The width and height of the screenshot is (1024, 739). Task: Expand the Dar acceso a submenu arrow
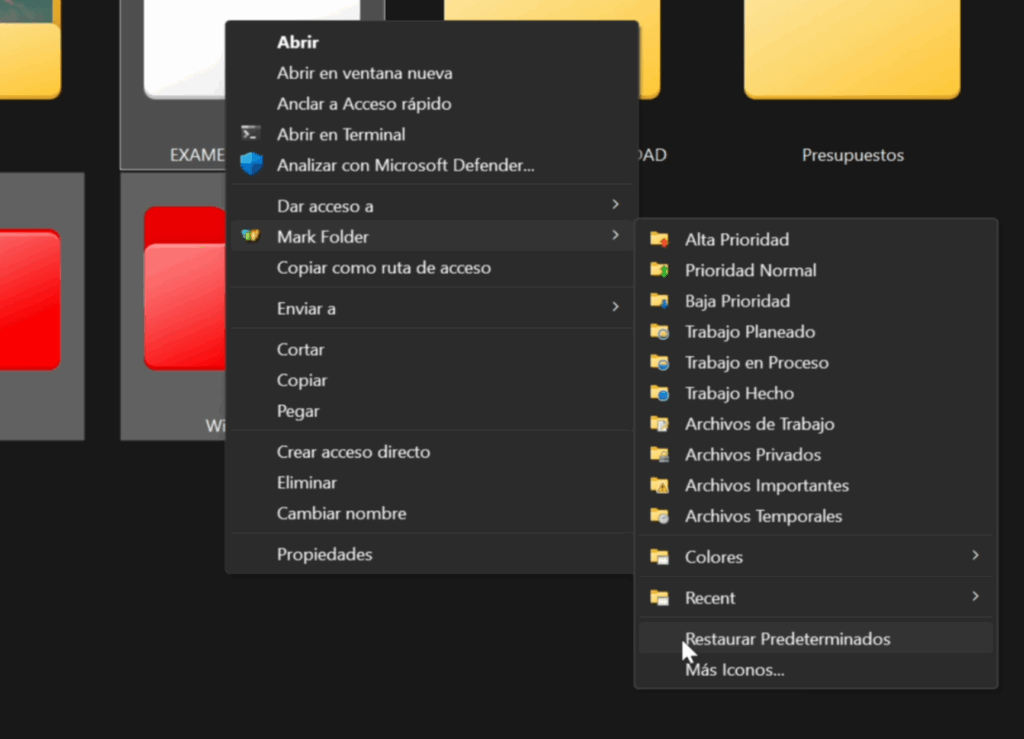[x=615, y=205]
